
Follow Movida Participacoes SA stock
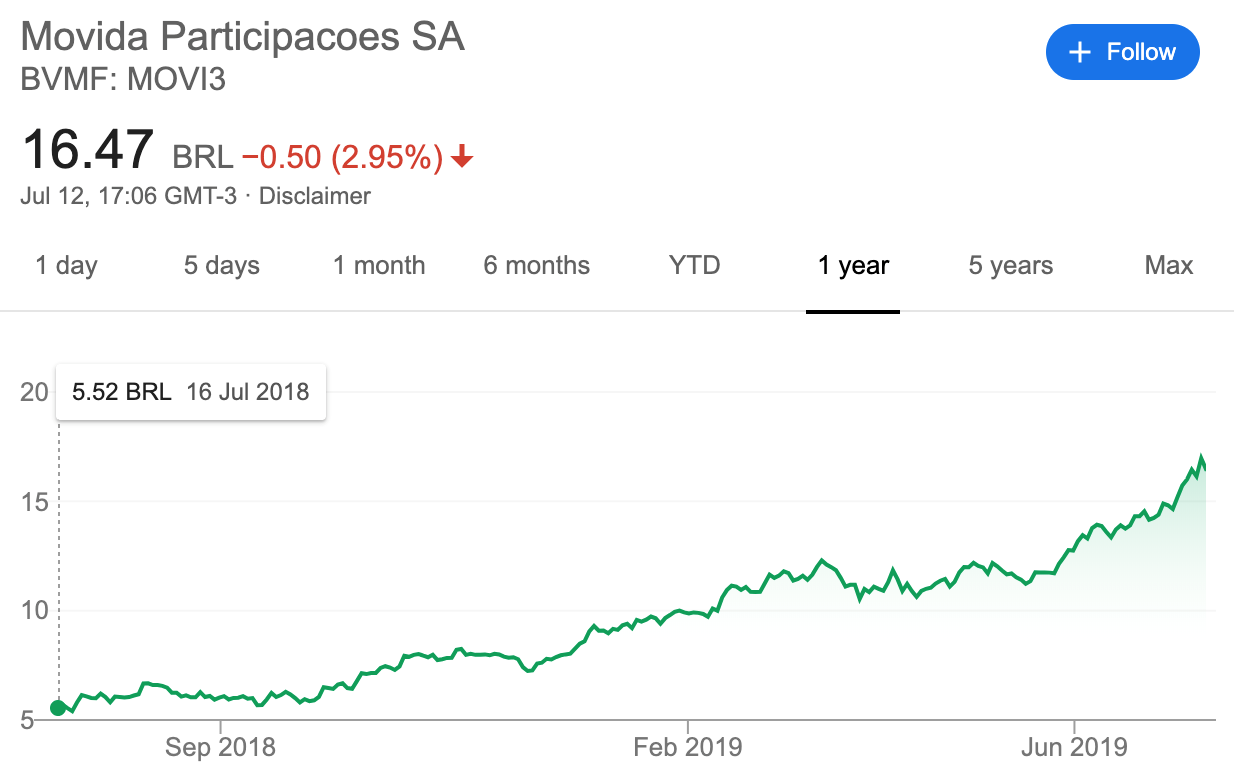tap(1122, 52)
